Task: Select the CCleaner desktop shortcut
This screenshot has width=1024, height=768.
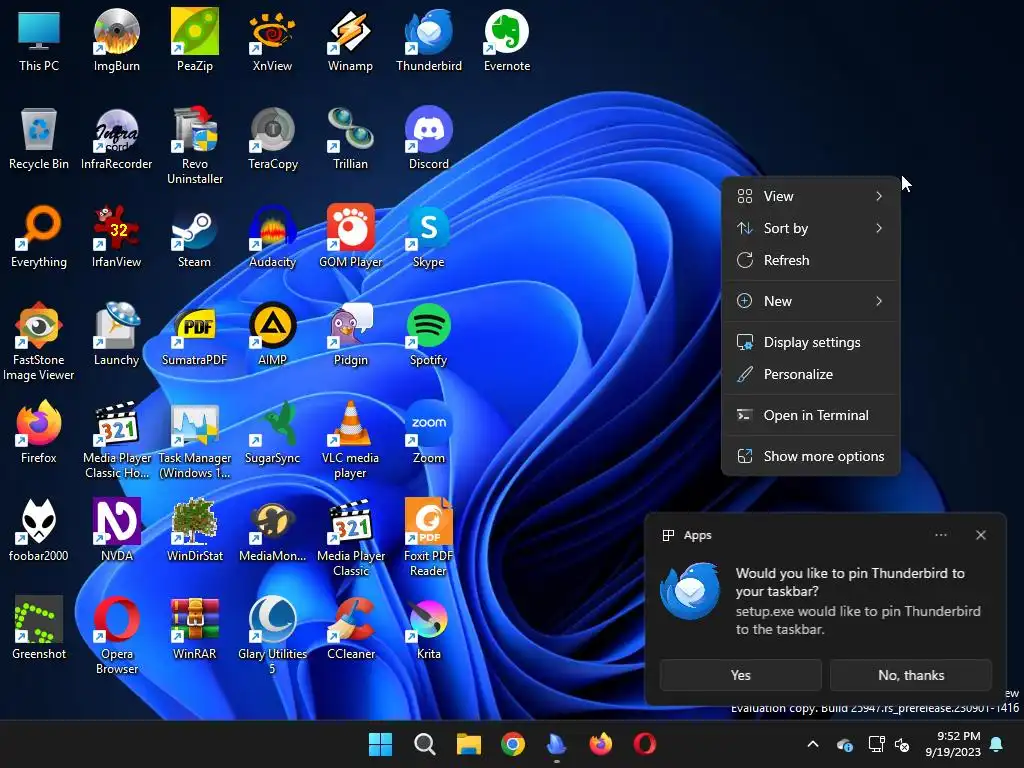Action: 351,628
